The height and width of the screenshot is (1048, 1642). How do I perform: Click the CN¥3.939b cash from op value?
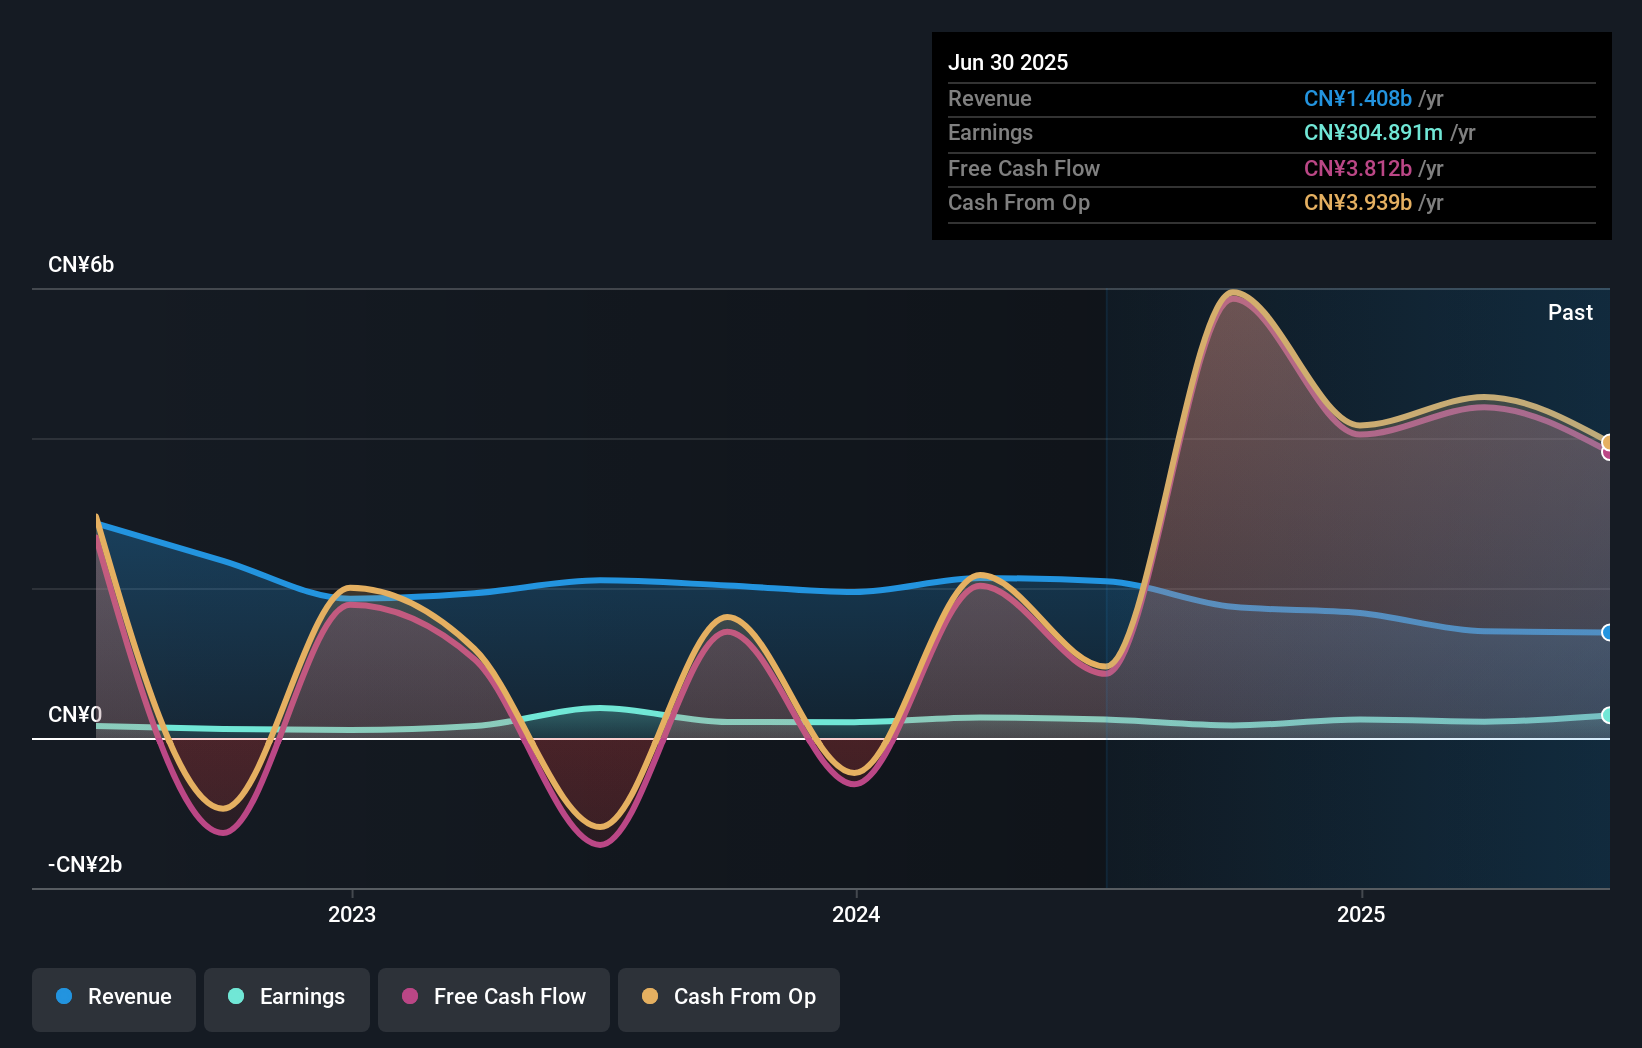pyautogui.click(x=1358, y=203)
